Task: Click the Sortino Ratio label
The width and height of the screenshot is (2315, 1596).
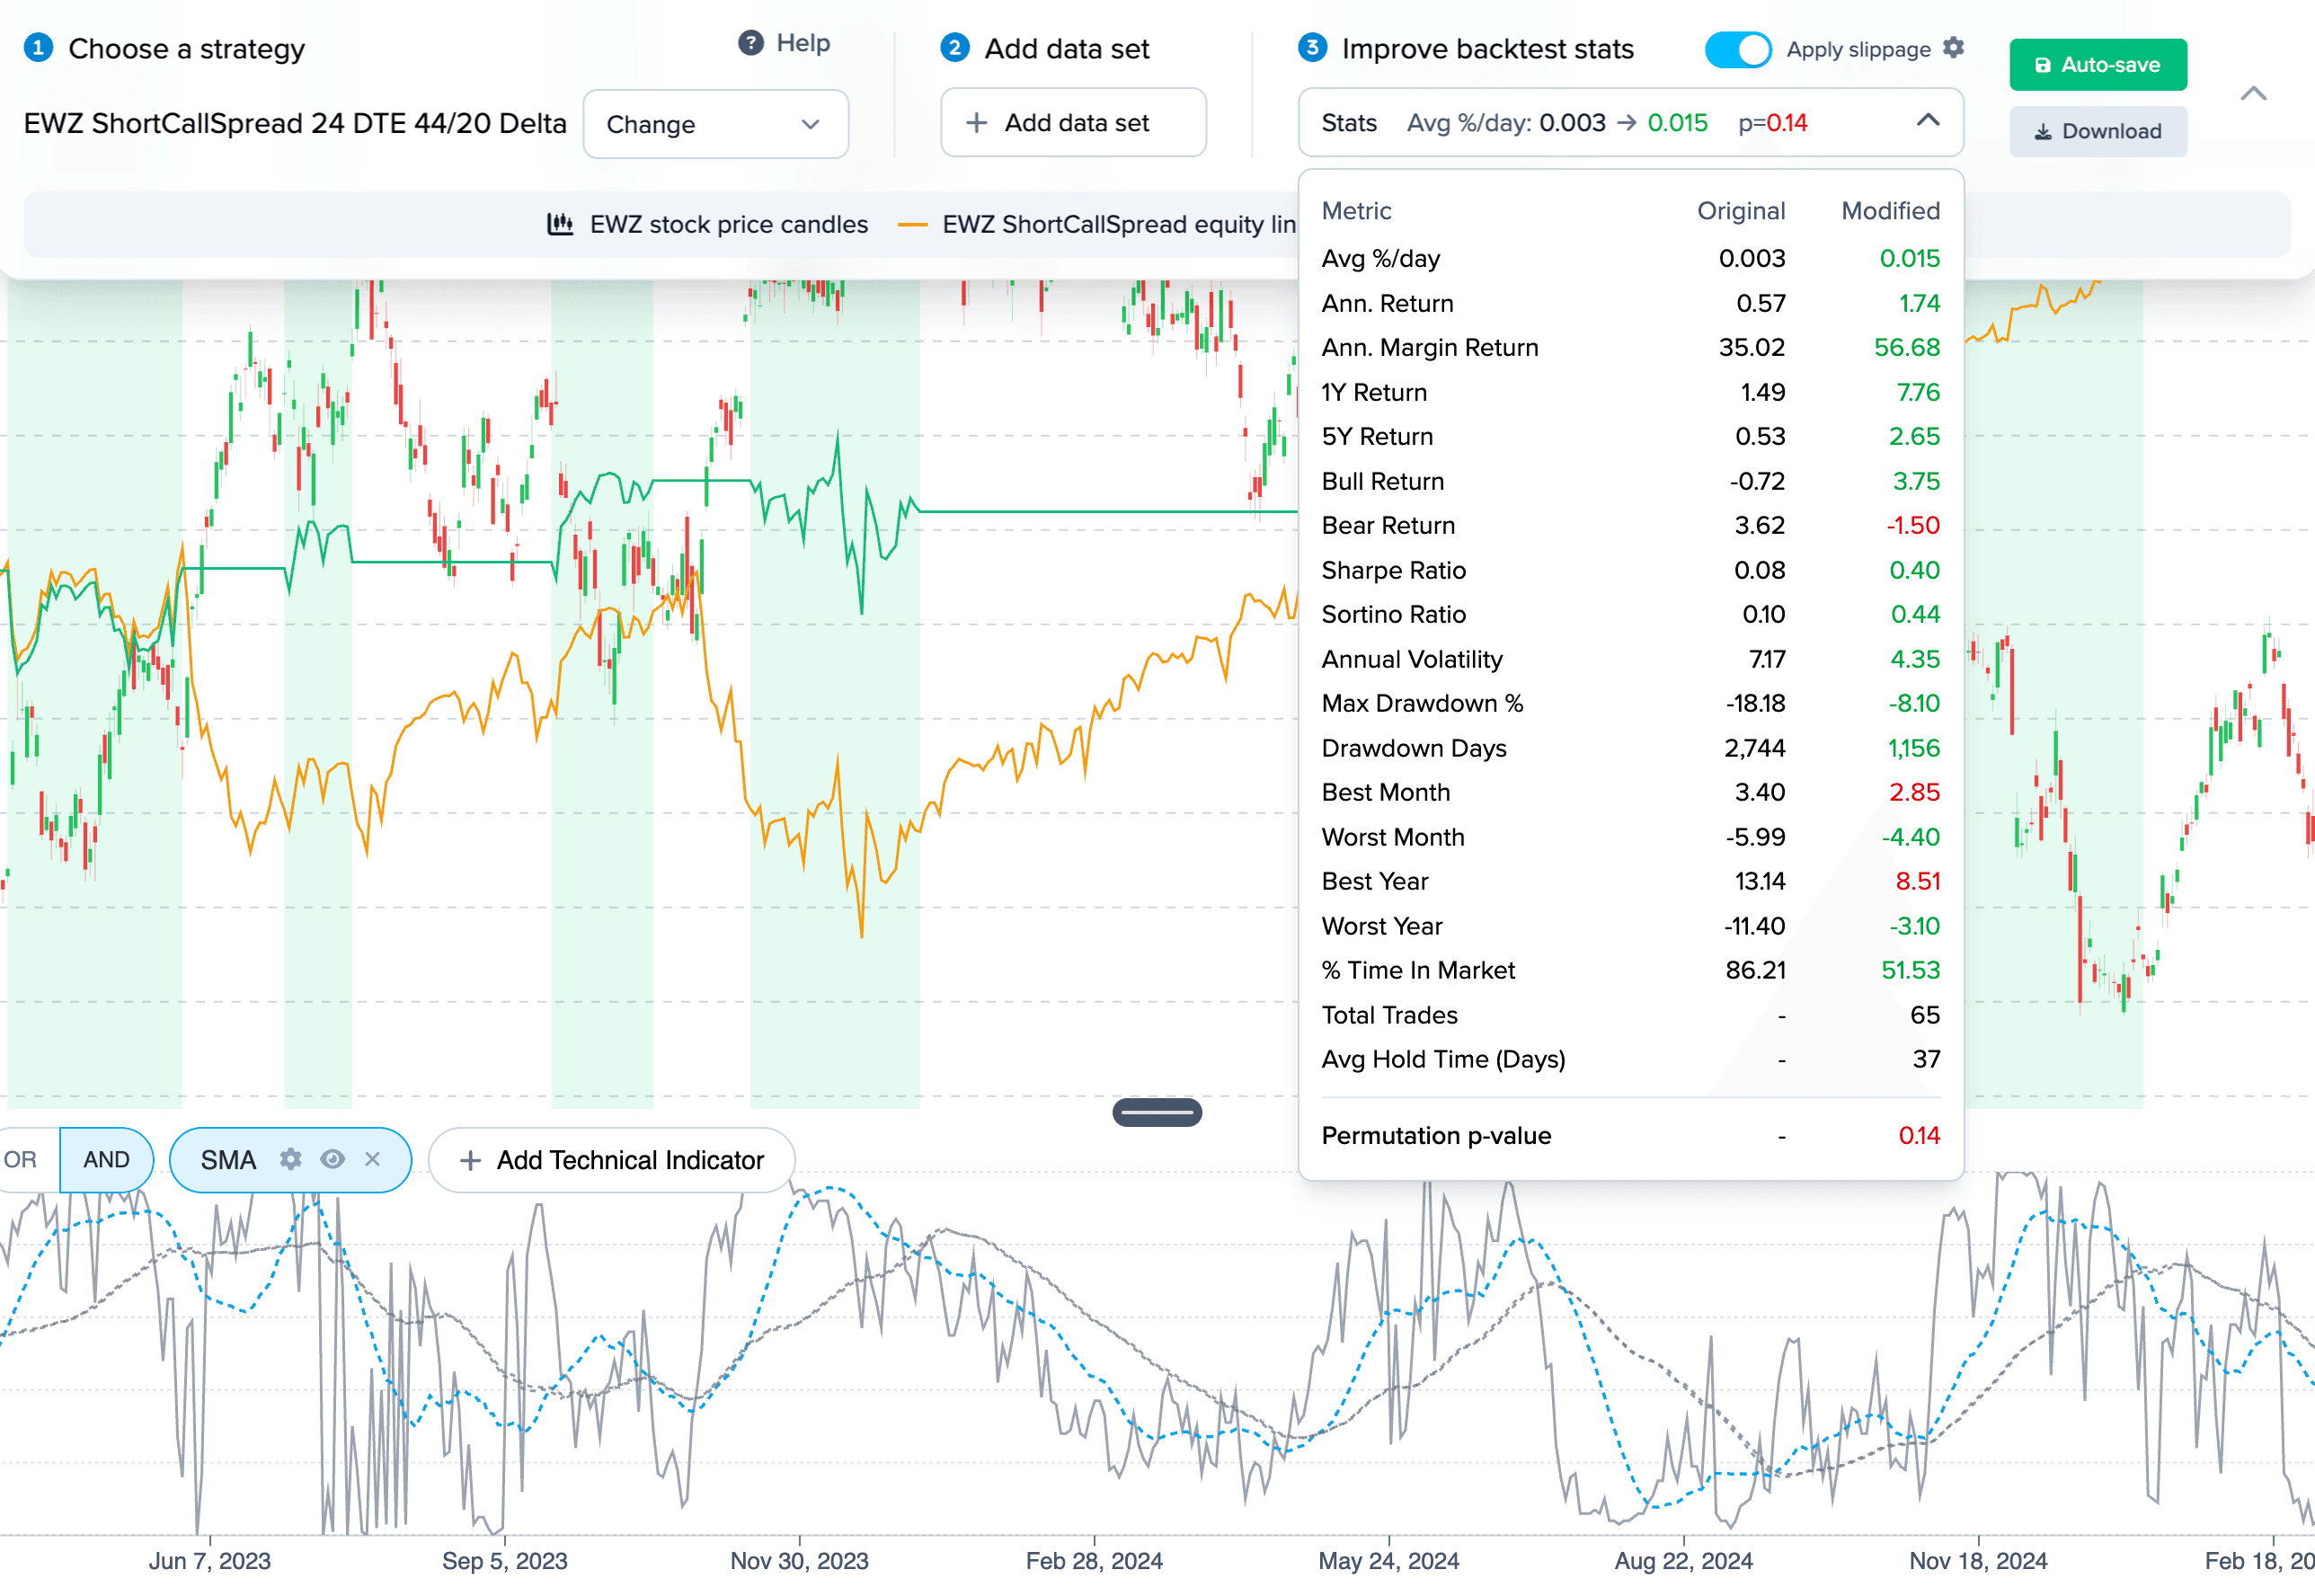Action: click(1393, 614)
